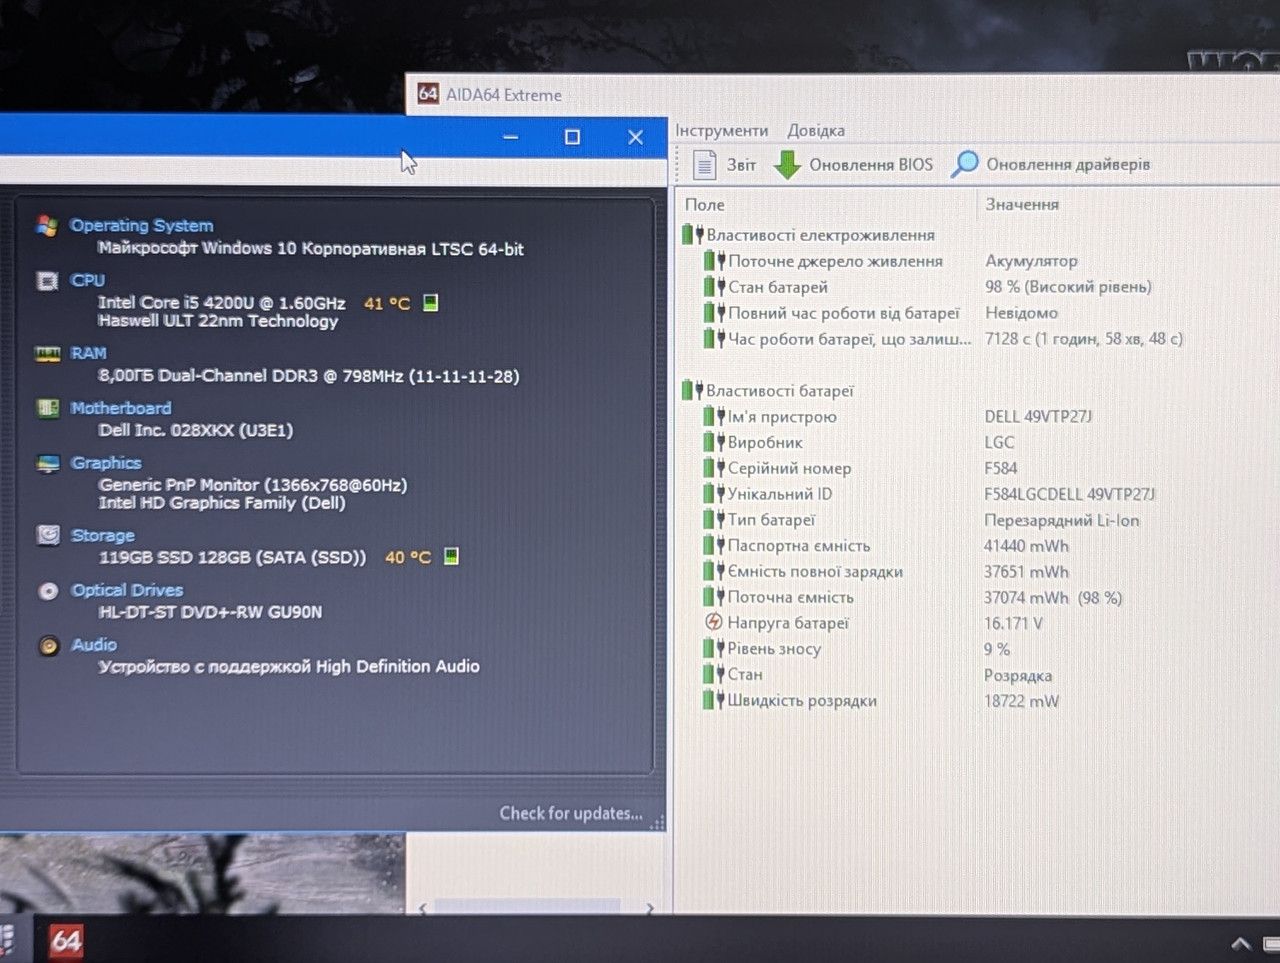Image resolution: width=1280 pixels, height=963 pixels.
Task: Click the battery icon beside Стан батареї
Action: (714, 287)
